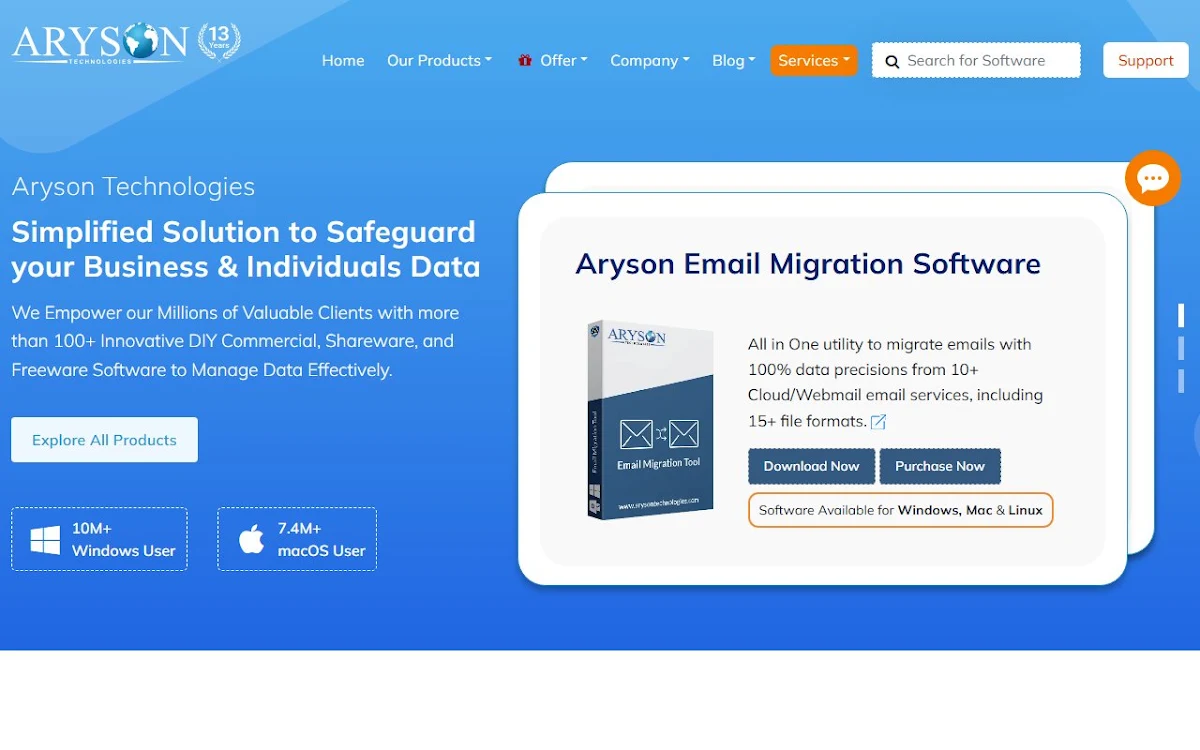Click the Email Migration Tool box image
The height and width of the screenshot is (750, 1200).
[x=650, y=420]
